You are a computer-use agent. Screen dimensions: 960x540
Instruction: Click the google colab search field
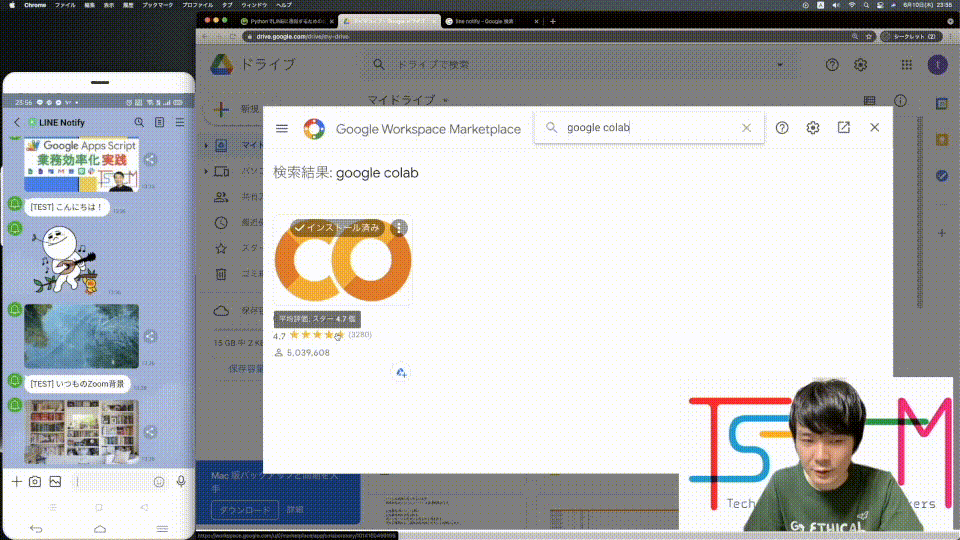[649, 127]
